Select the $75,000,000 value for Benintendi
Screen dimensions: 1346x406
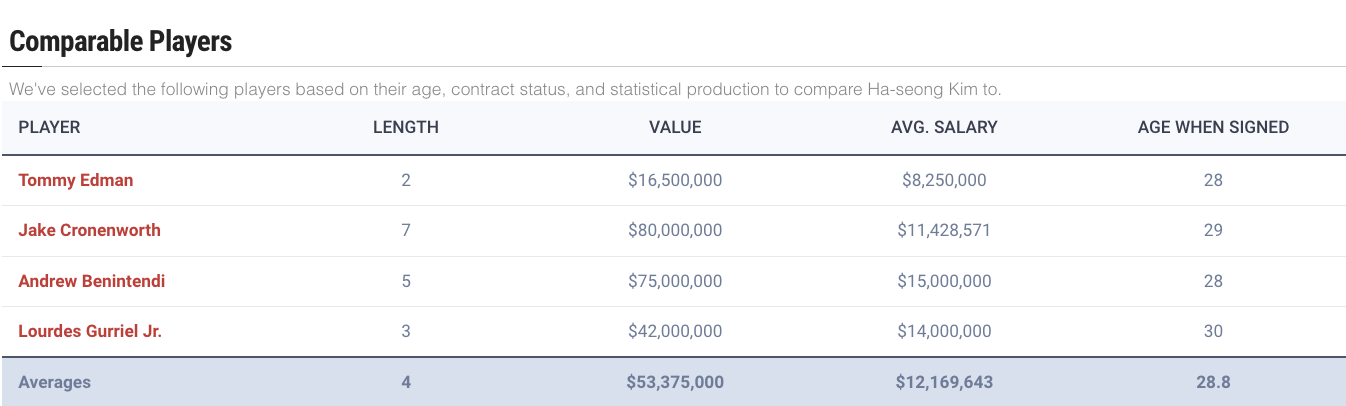(x=675, y=281)
